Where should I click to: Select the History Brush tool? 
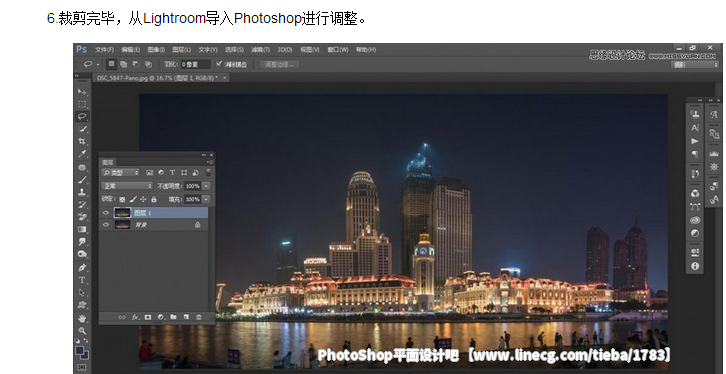(x=82, y=205)
